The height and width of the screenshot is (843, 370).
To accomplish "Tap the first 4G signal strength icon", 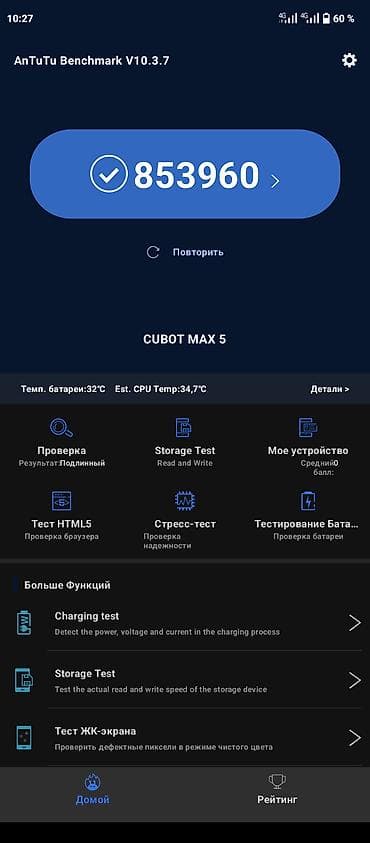I will (x=288, y=18).
